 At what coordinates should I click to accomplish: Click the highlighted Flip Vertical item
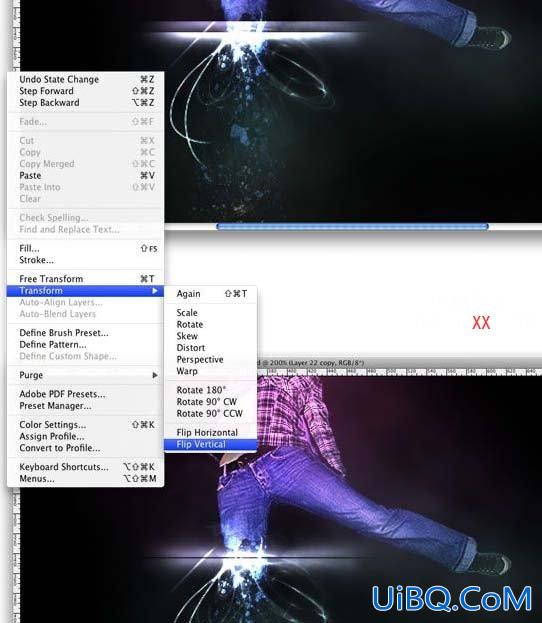coord(211,444)
